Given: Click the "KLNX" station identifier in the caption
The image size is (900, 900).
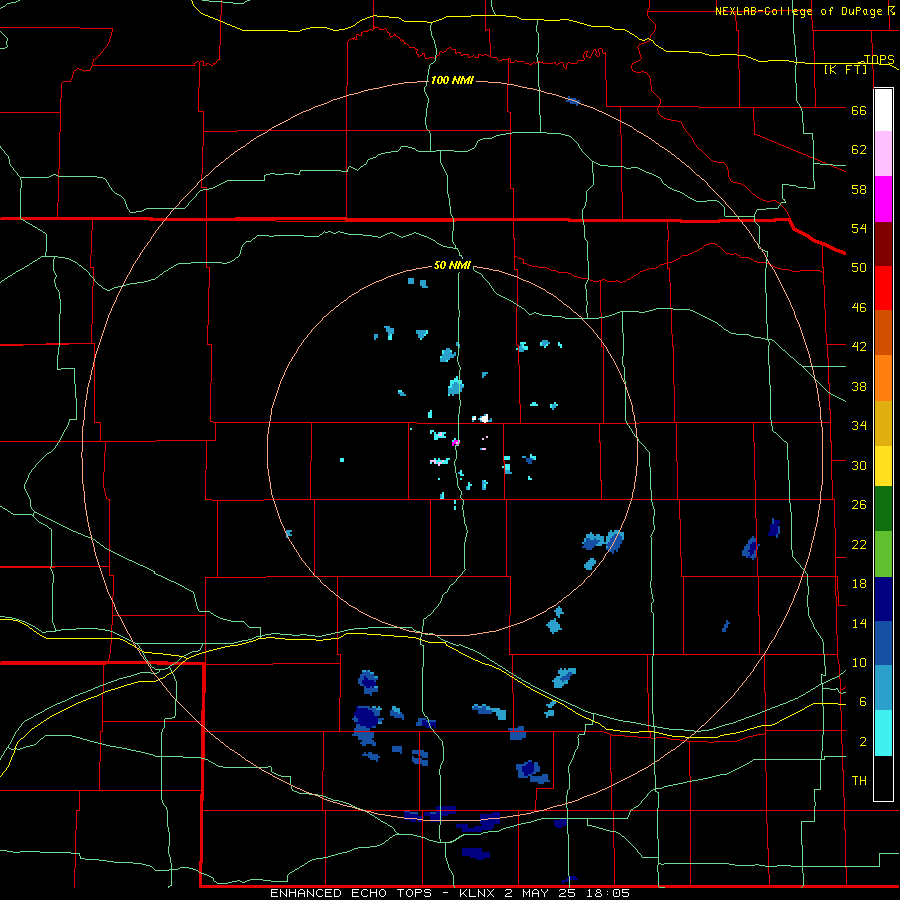Looking at the screenshot, I should point(479,893).
